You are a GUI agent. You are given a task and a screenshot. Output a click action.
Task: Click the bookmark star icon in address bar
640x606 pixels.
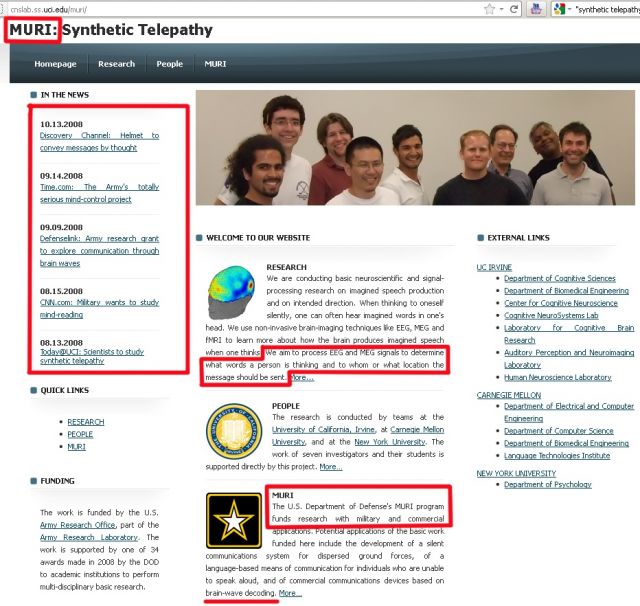coord(489,9)
